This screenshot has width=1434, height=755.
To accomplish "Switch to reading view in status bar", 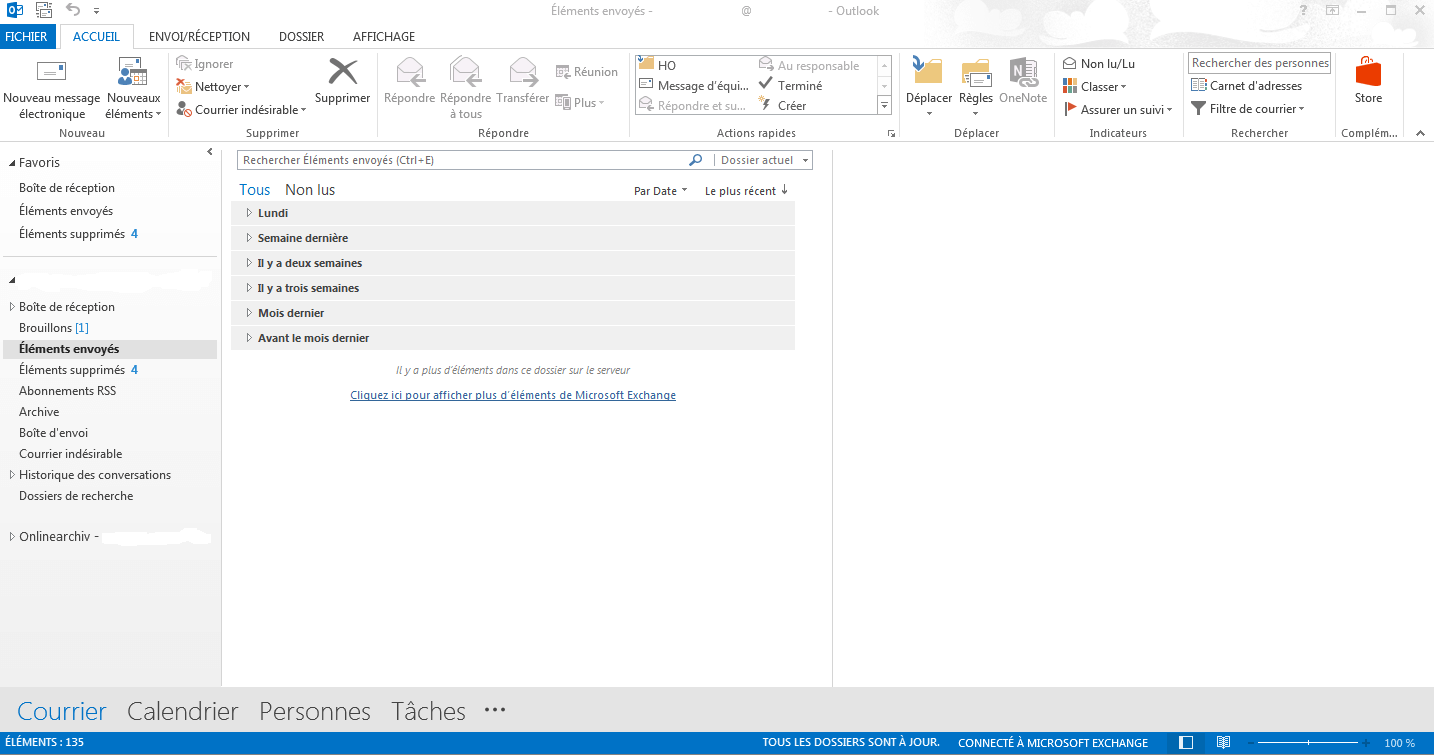I will pos(1223,743).
